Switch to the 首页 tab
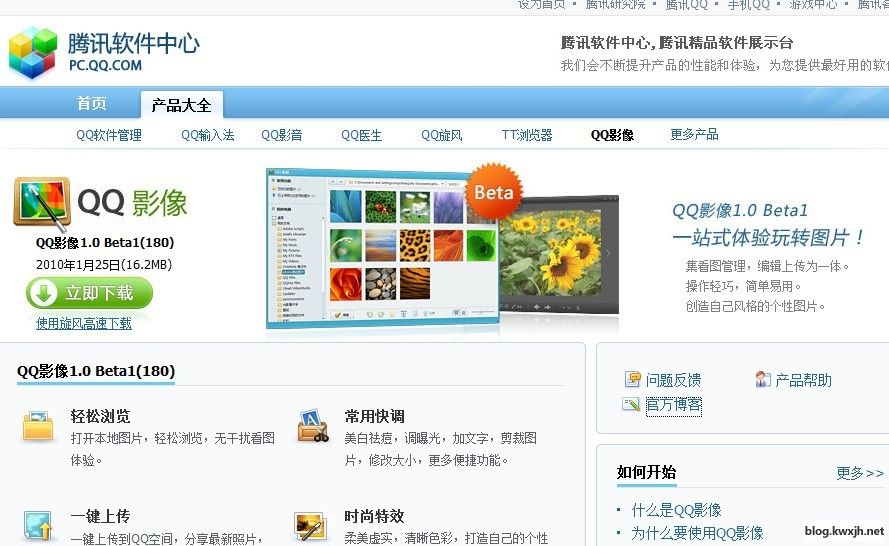 point(92,104)
